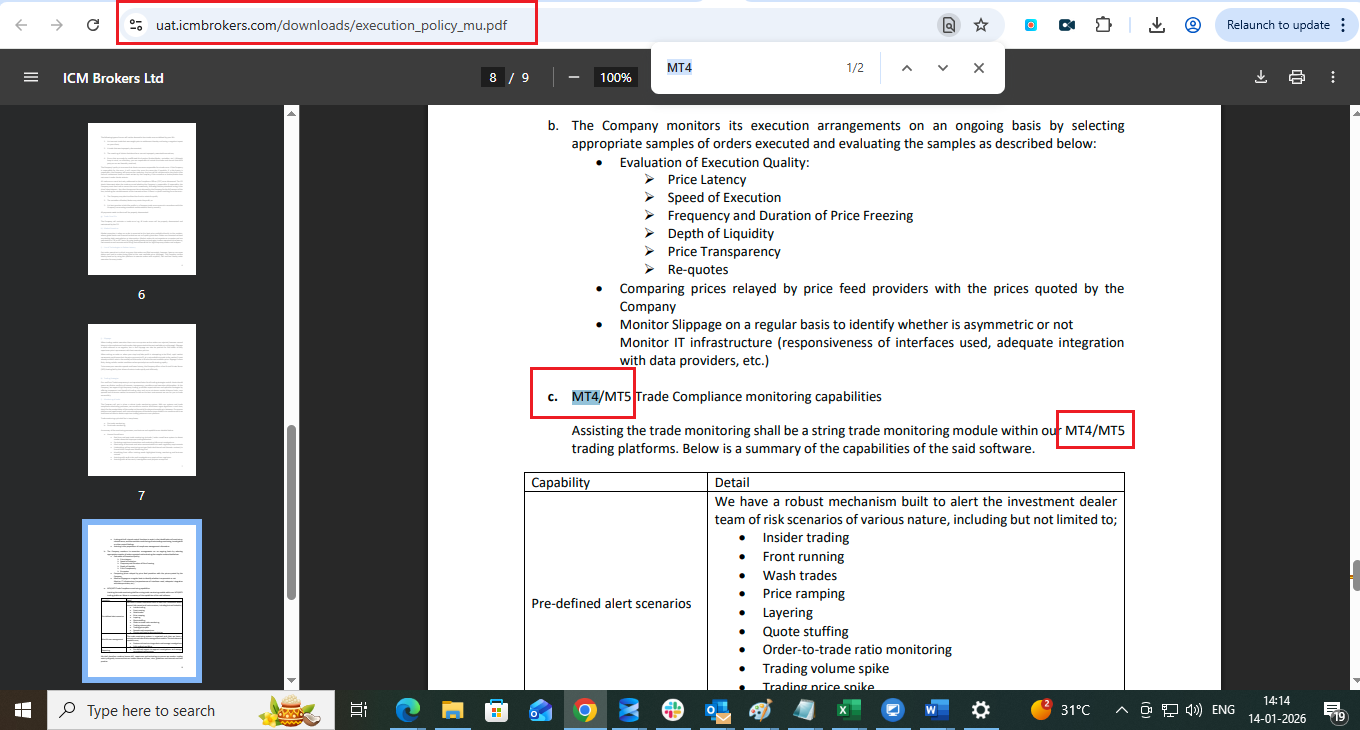Close the find bar
Viewport: 1360px width, 730px height.
(x=978, y=68)
